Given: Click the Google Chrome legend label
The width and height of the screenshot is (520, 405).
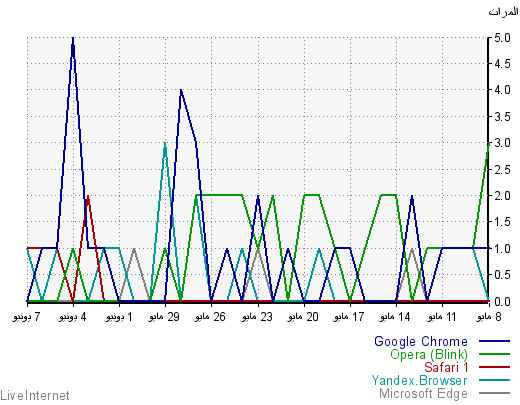Looking at the screenshot, I should 421,342.
